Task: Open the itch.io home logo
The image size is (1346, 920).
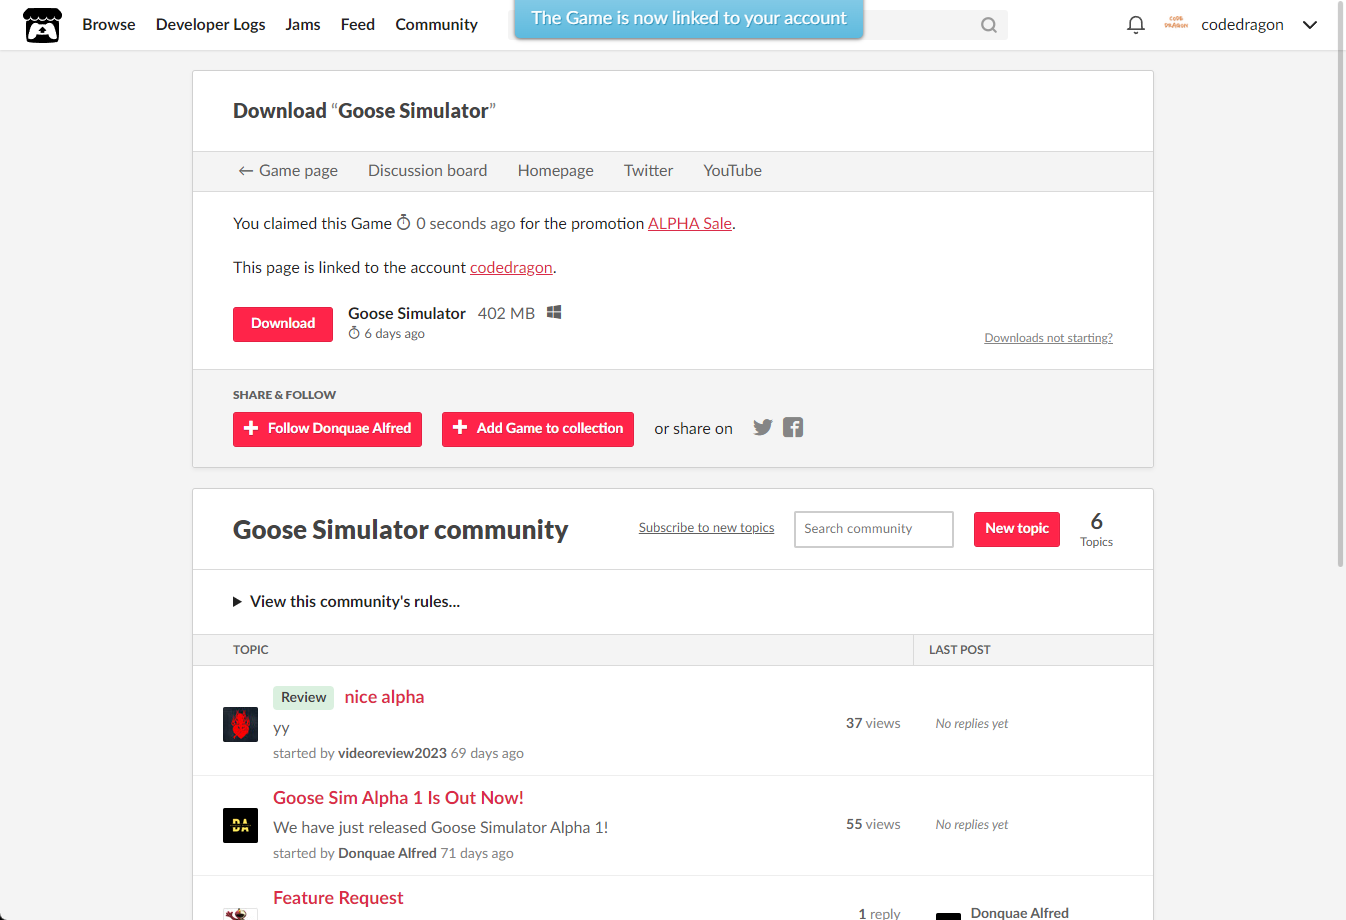Action: [x=42, y=25]
